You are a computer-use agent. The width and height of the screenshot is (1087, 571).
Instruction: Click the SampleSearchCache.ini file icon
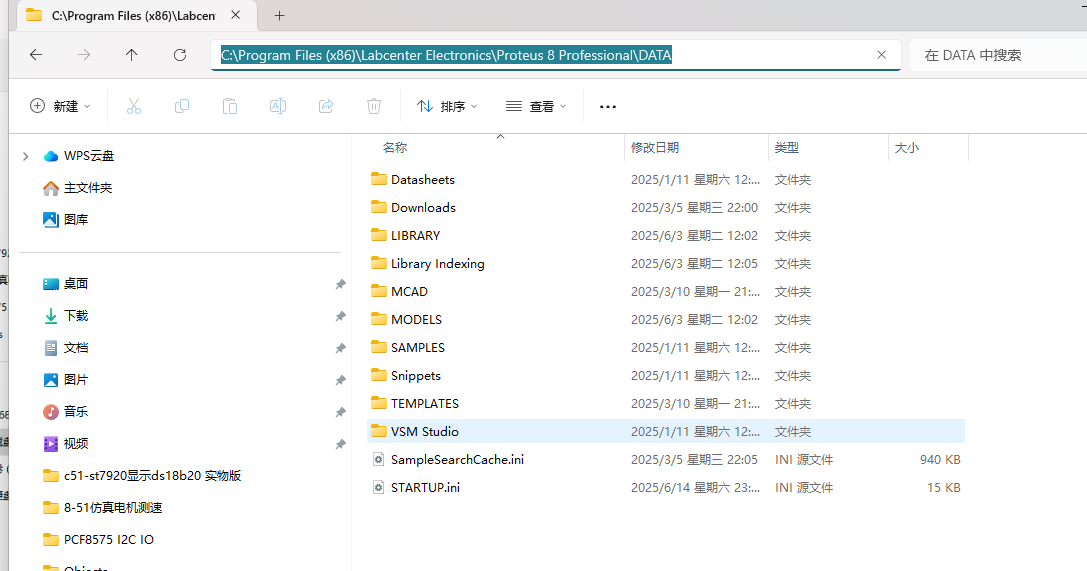pyautogui.click(x=379, y=459)
